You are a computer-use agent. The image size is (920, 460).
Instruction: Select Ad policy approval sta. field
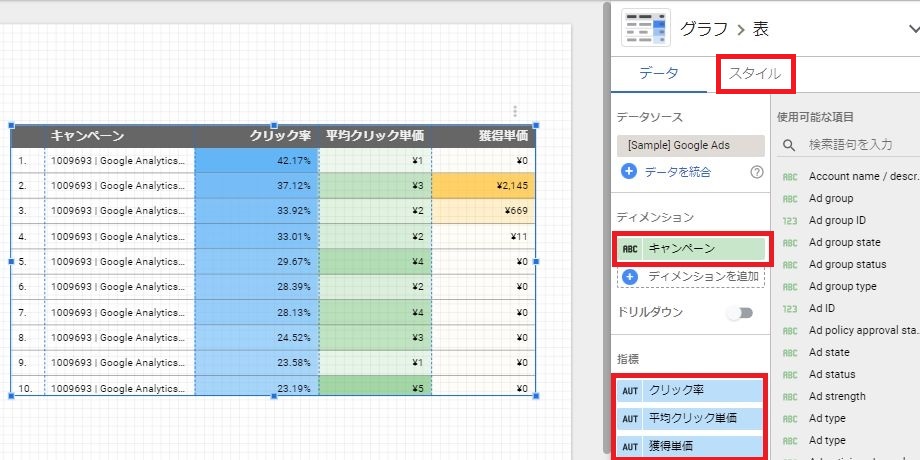click(862, 330)
